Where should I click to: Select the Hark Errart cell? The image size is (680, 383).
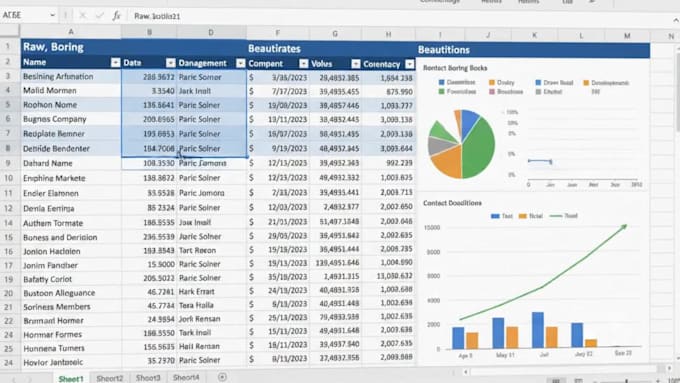point(212,291)
